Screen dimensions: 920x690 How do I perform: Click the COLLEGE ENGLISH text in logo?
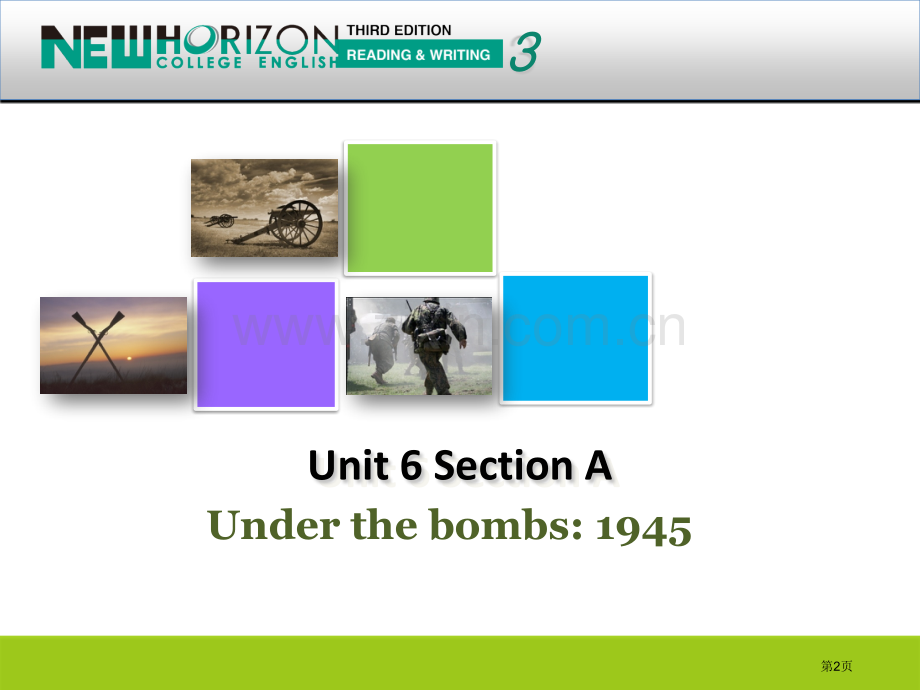(x=248, y=62)
